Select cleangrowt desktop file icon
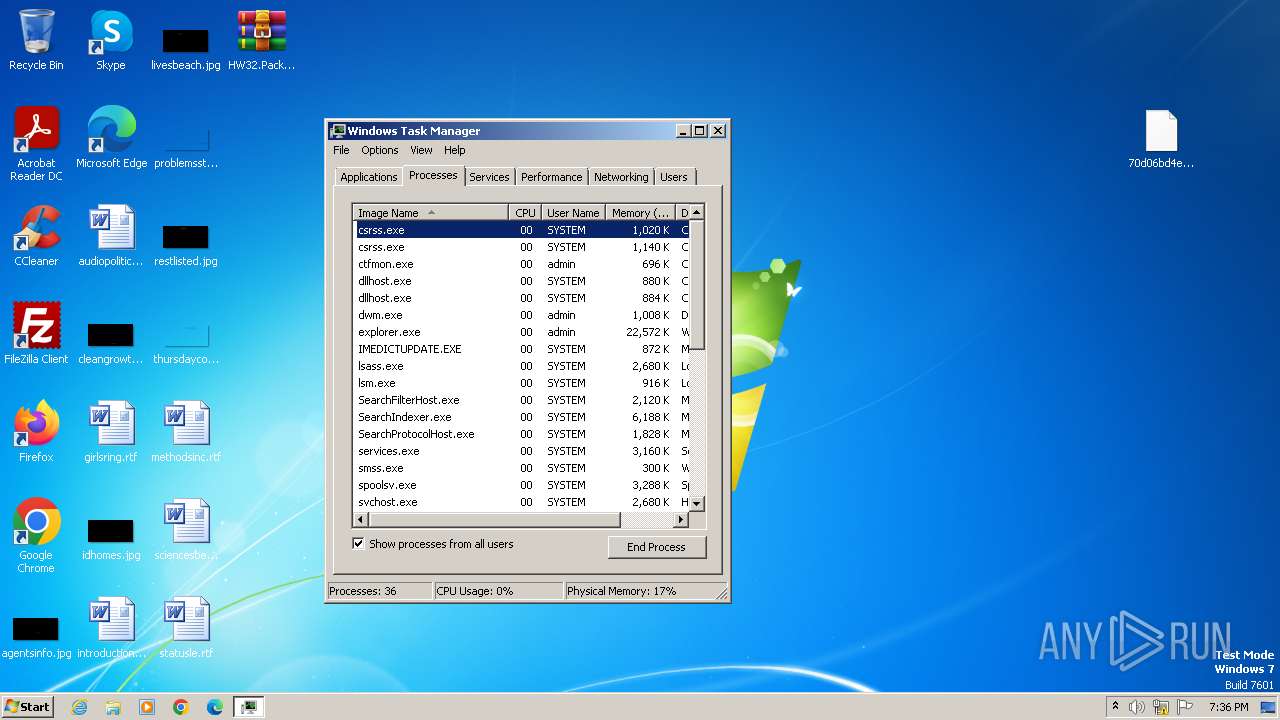Screen dimensions: 1280x720 click(111, 341)
